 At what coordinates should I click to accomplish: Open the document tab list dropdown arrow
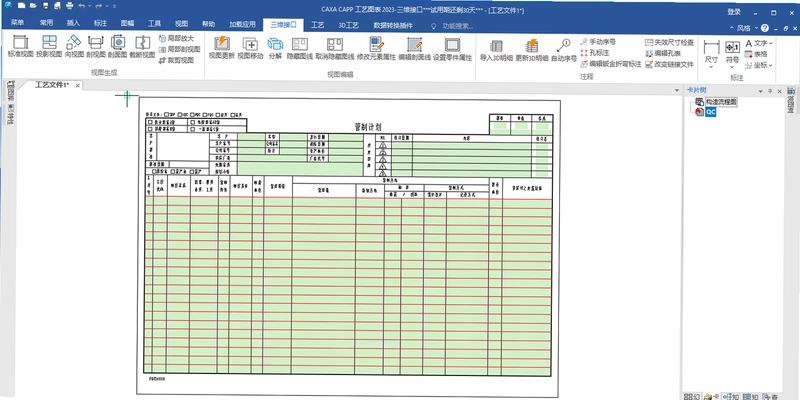(677, 90)
